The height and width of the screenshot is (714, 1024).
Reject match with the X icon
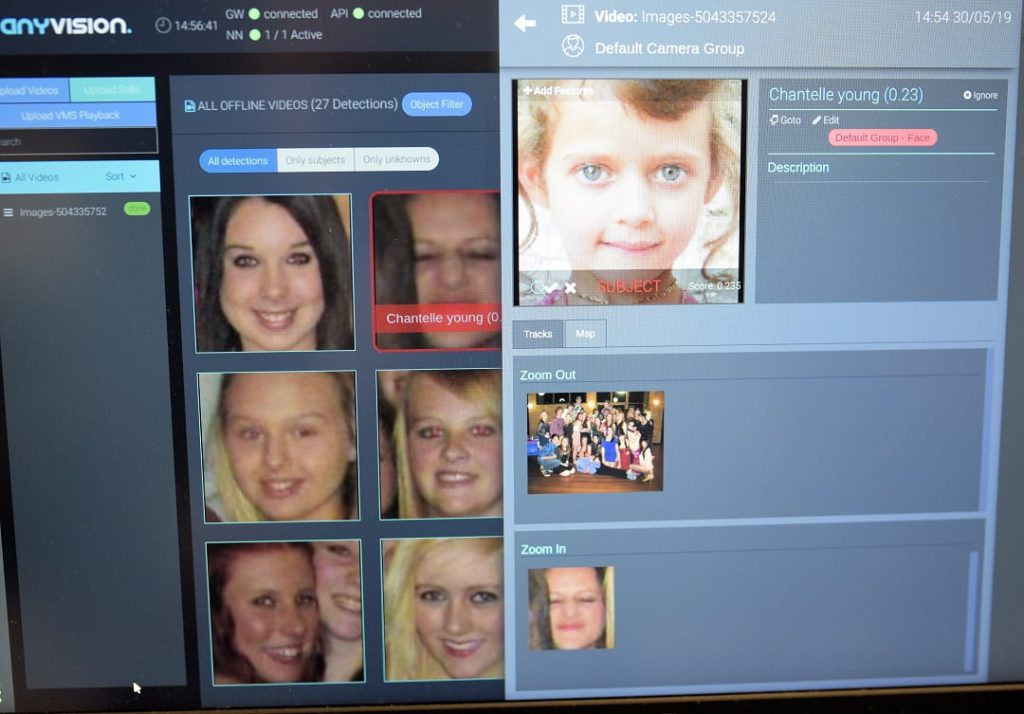pyautogui.click(x=570, y=288)
